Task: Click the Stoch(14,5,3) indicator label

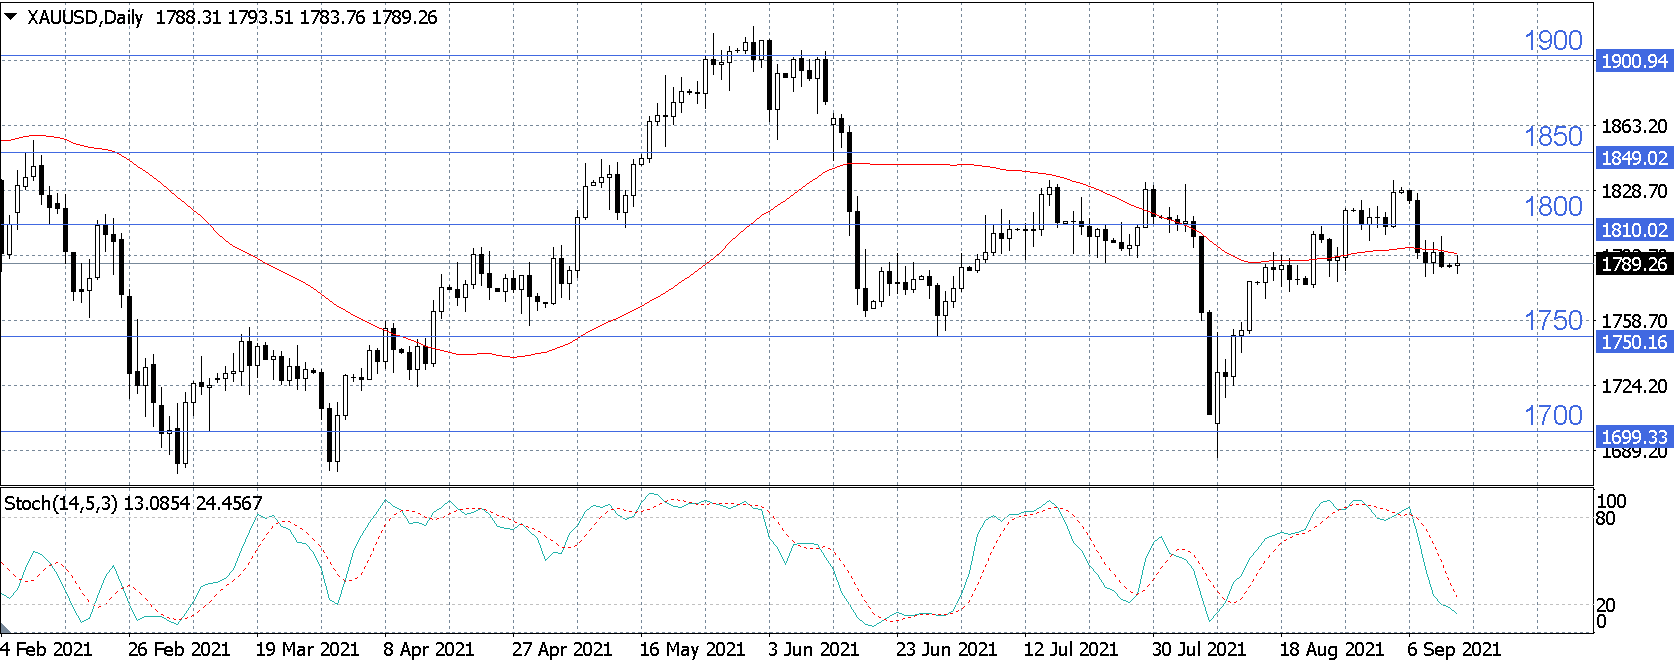Action: (x=60, y=503)
